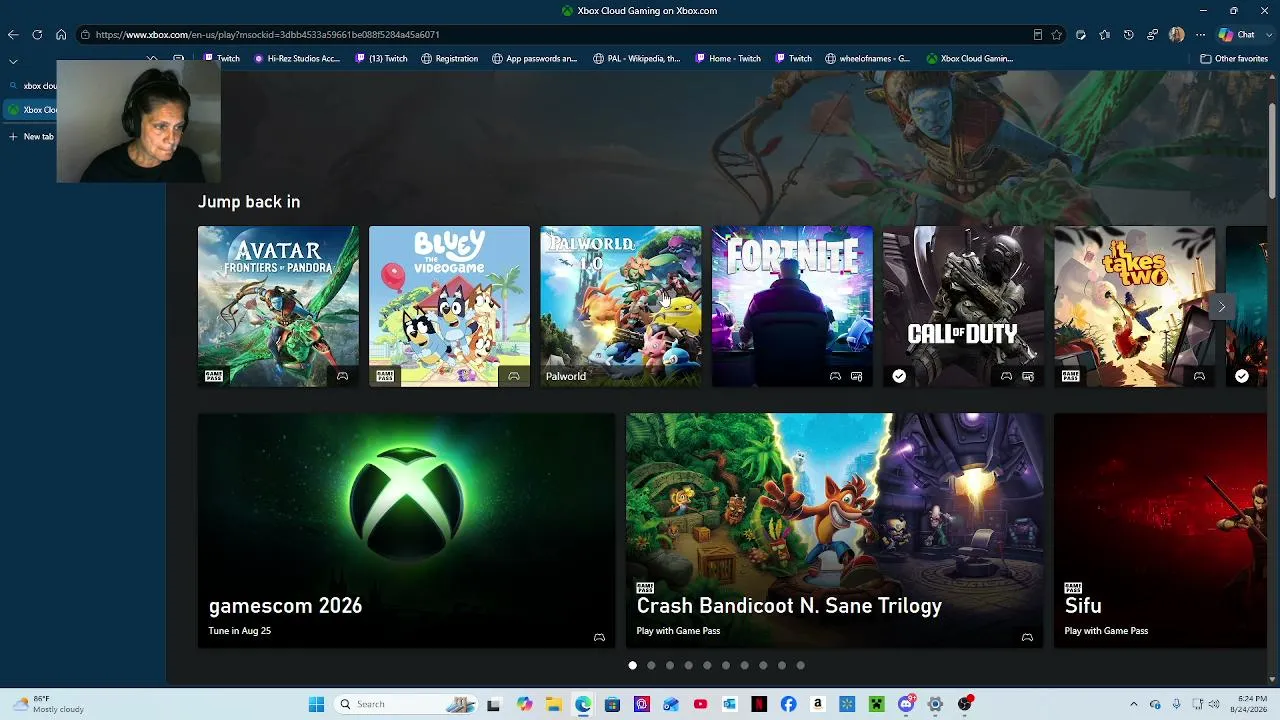Viewport: 1280px width, 720px height.
Task: Open the It Takes Two game tile
Action: coord(1135,306)
